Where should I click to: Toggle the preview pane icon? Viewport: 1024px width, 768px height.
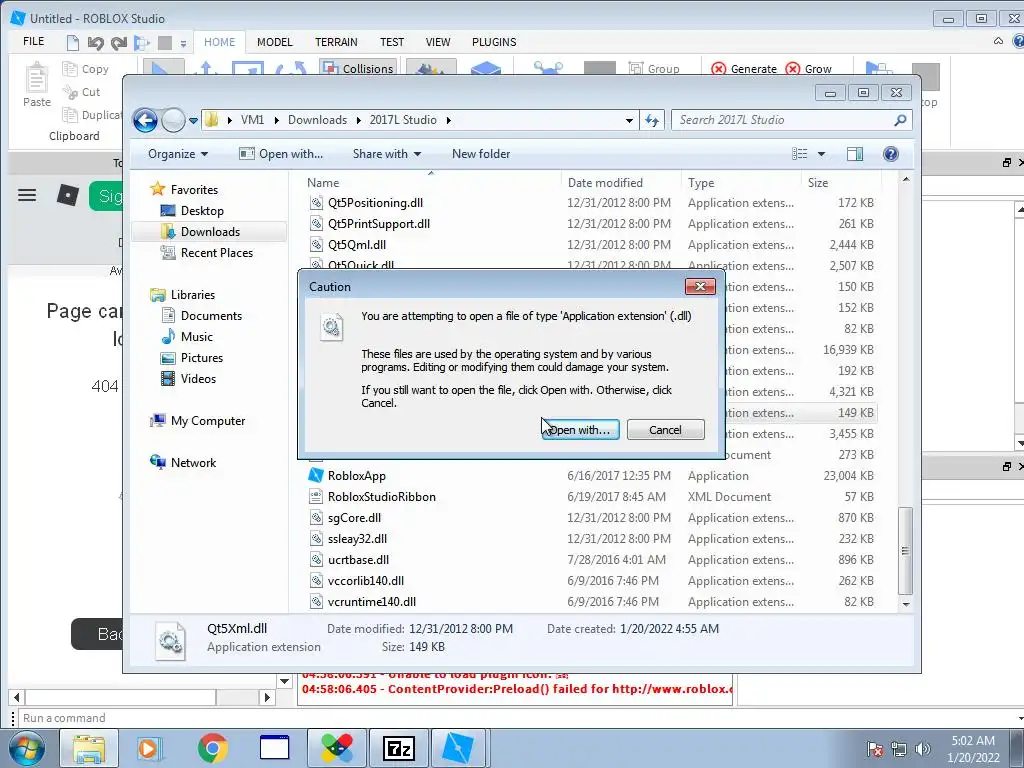tap(855, 153)
